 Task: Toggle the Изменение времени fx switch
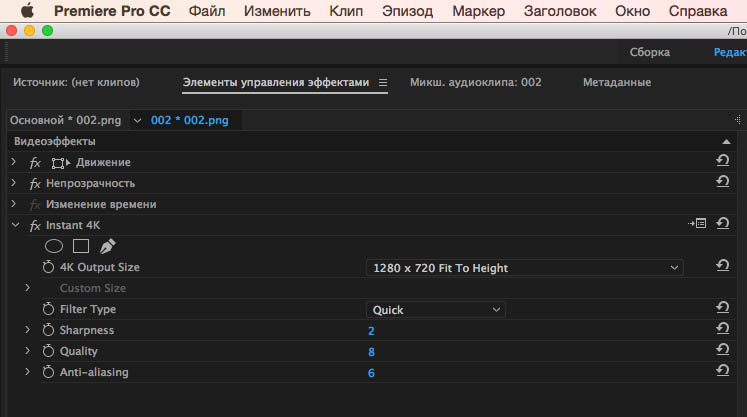[35, 205]
